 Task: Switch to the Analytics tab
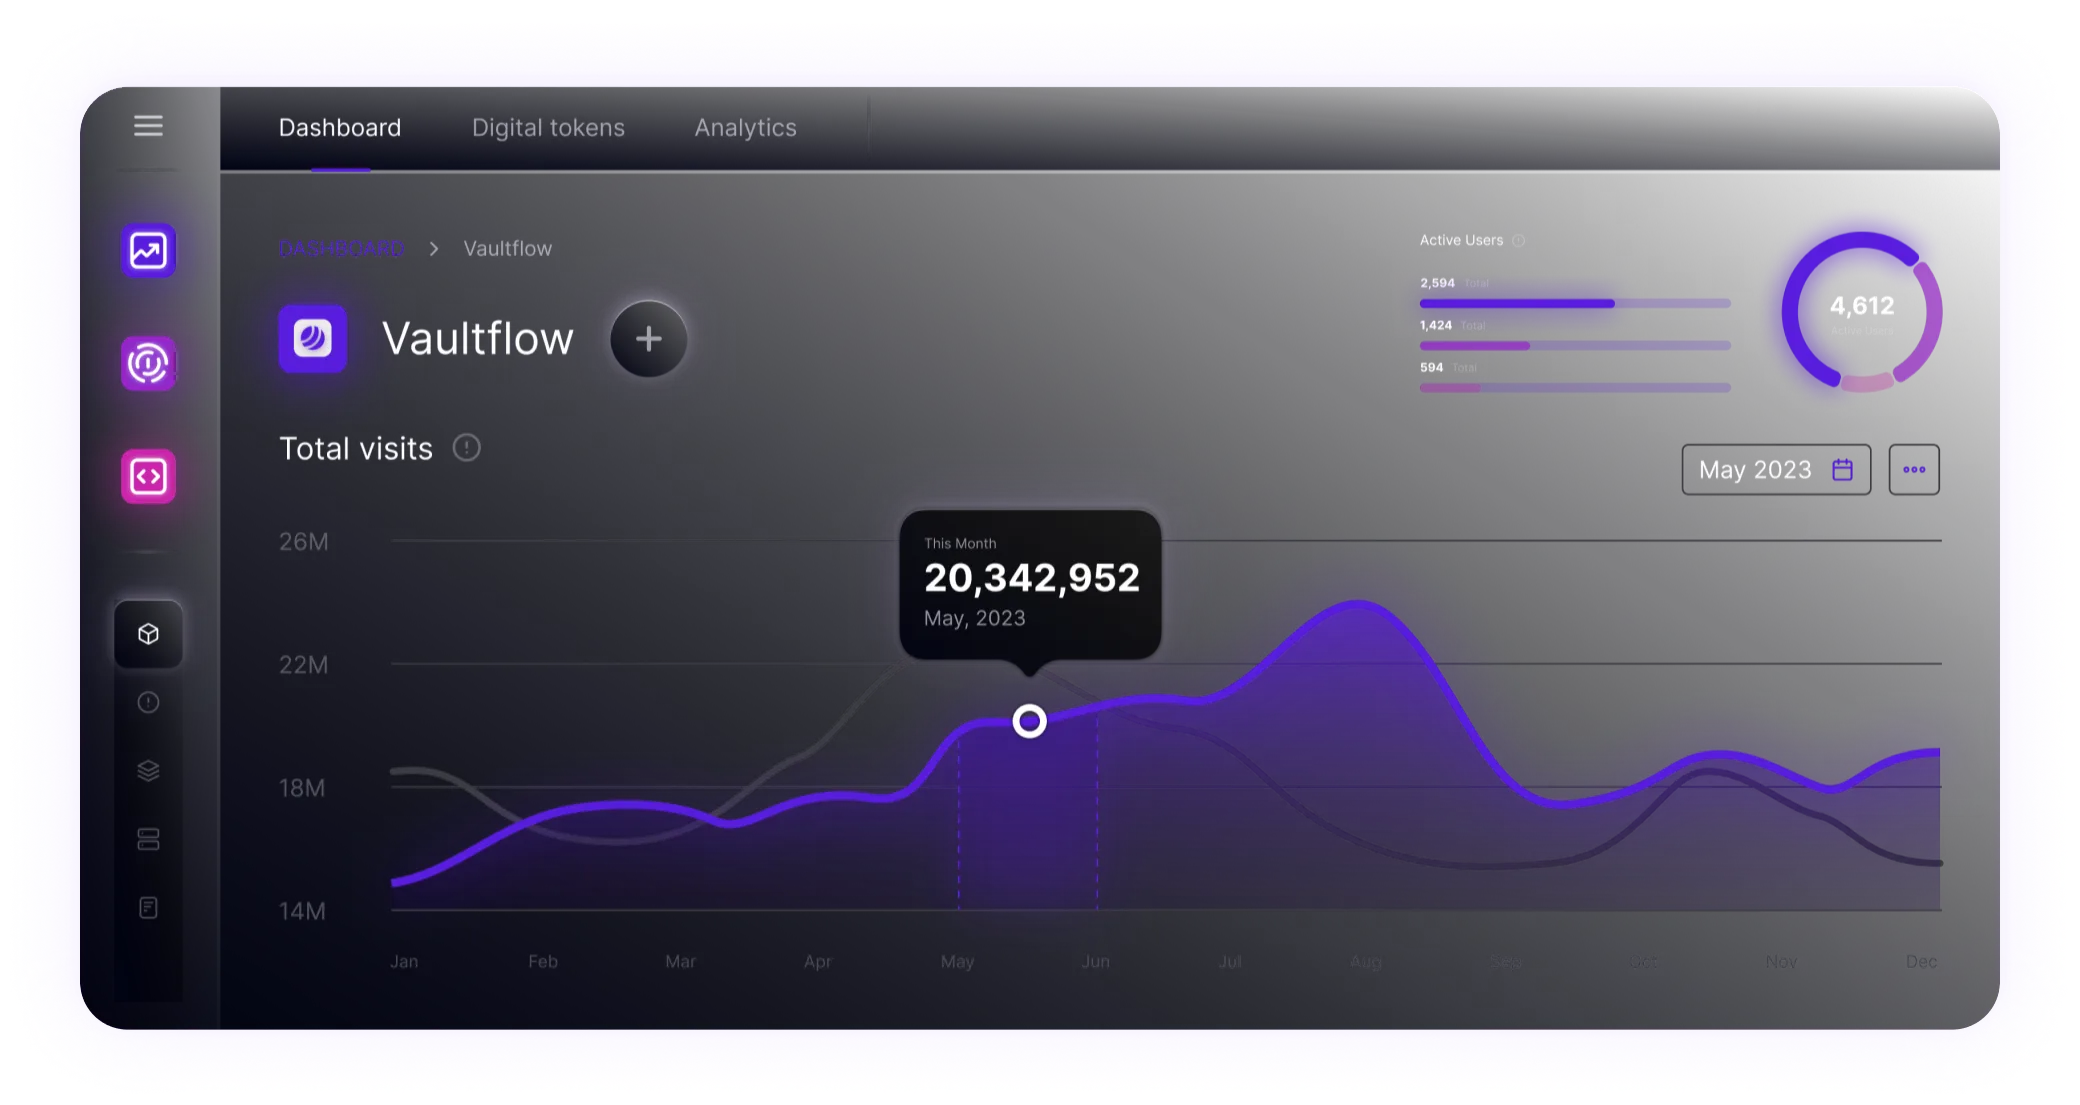coord(745,128)
